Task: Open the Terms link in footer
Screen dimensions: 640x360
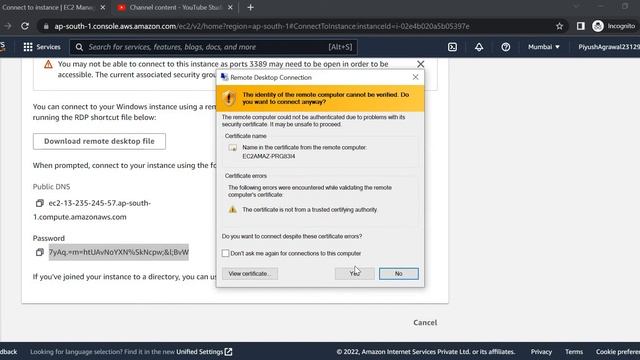Action: click(574, 352)
